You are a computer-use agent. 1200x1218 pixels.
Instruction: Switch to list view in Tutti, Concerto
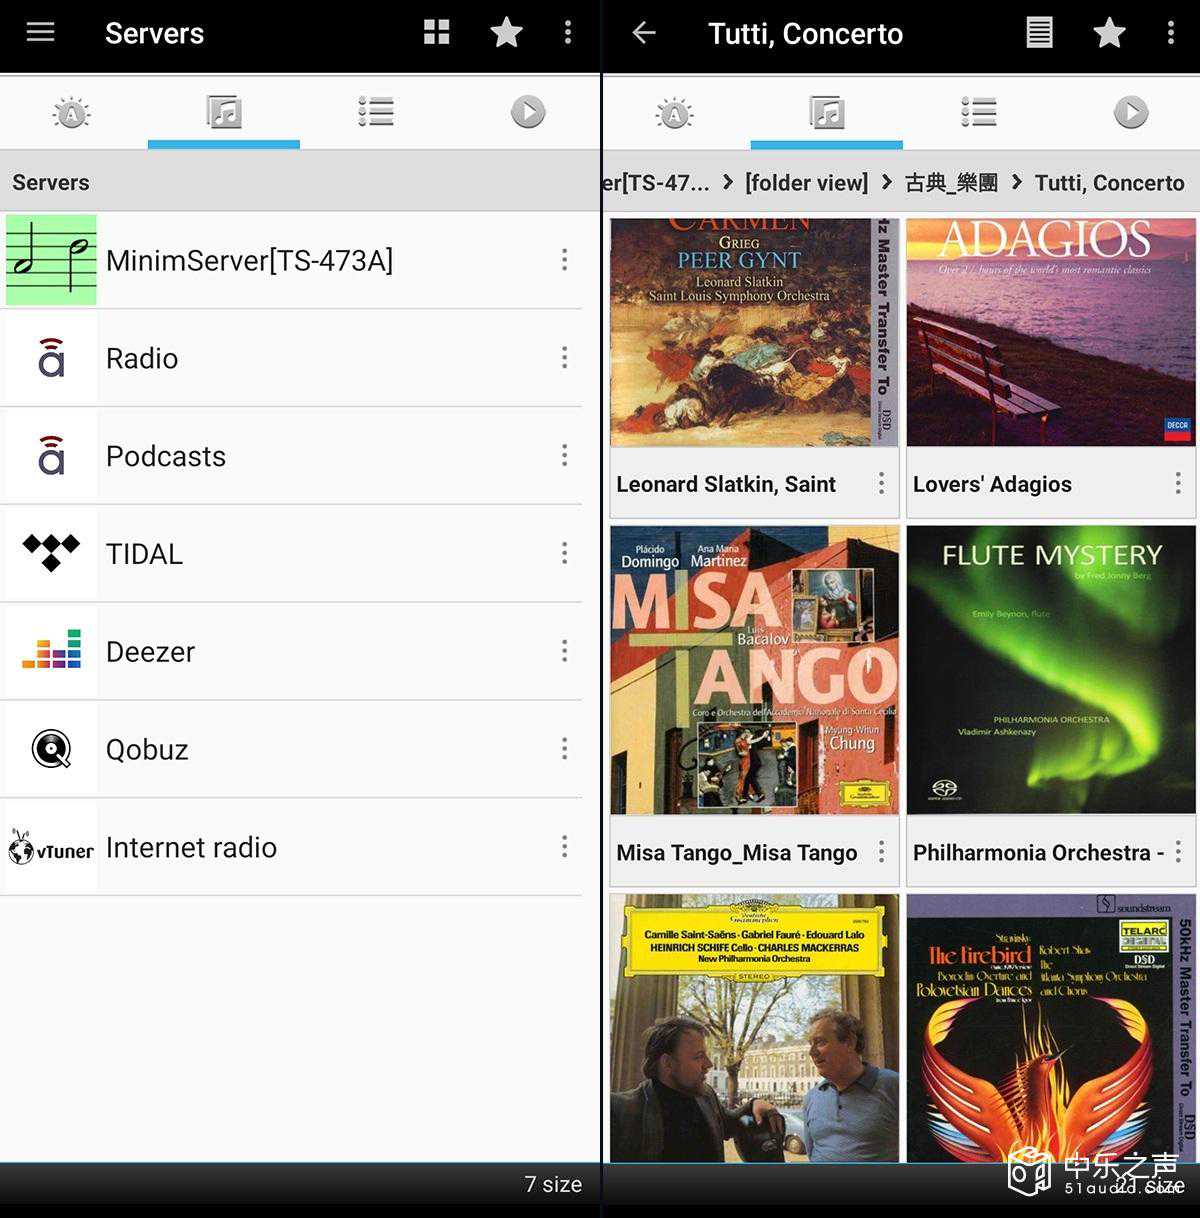(x=1040, y=33)
